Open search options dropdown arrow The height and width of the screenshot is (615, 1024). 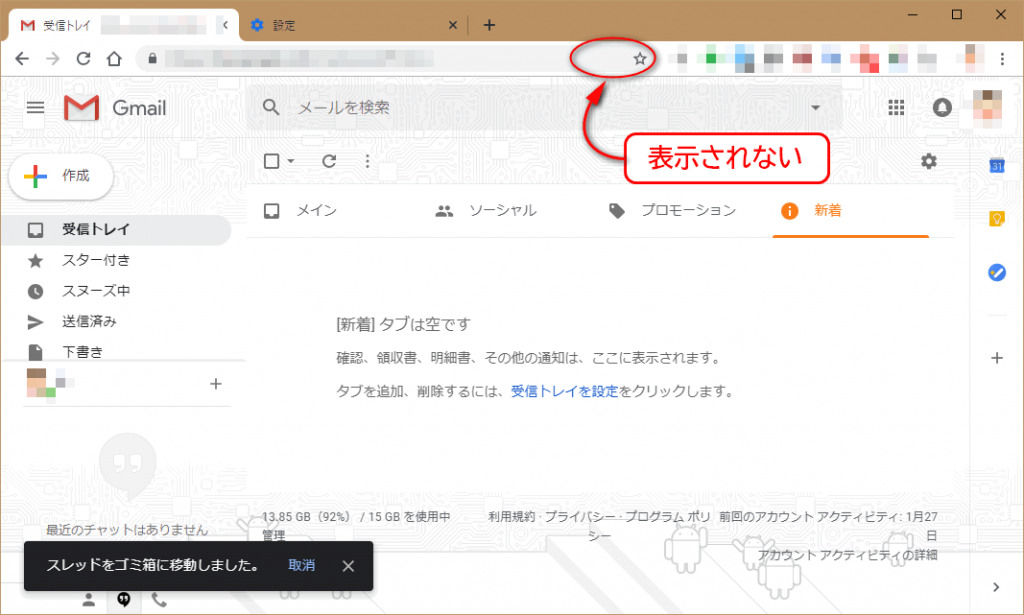(815, 108)
